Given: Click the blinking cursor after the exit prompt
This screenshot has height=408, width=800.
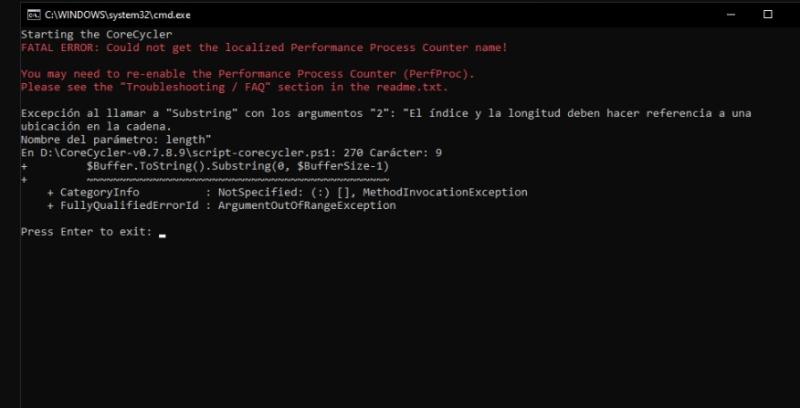Looking at the screenshot, I should point(162,235).
